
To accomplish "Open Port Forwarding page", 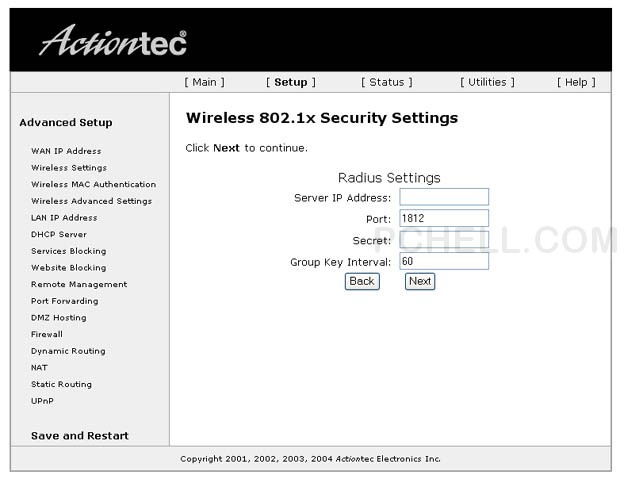I will [x=64, y=301].
